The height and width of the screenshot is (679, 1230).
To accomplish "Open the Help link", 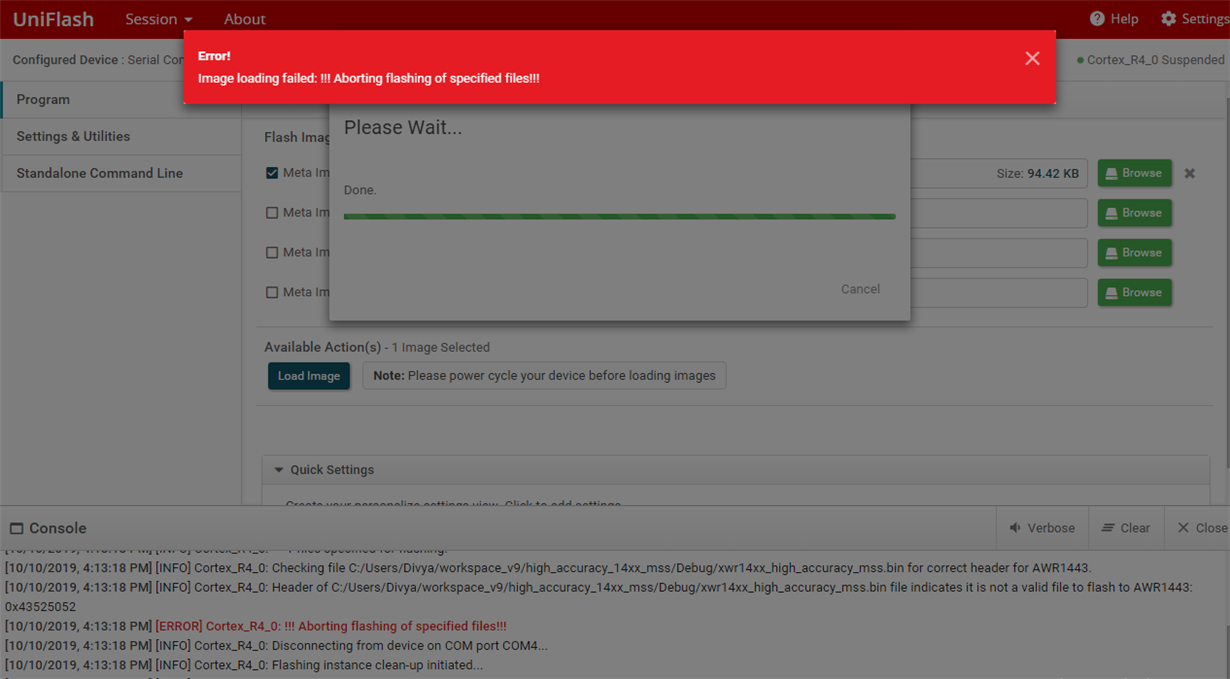I will point(1114,19).
